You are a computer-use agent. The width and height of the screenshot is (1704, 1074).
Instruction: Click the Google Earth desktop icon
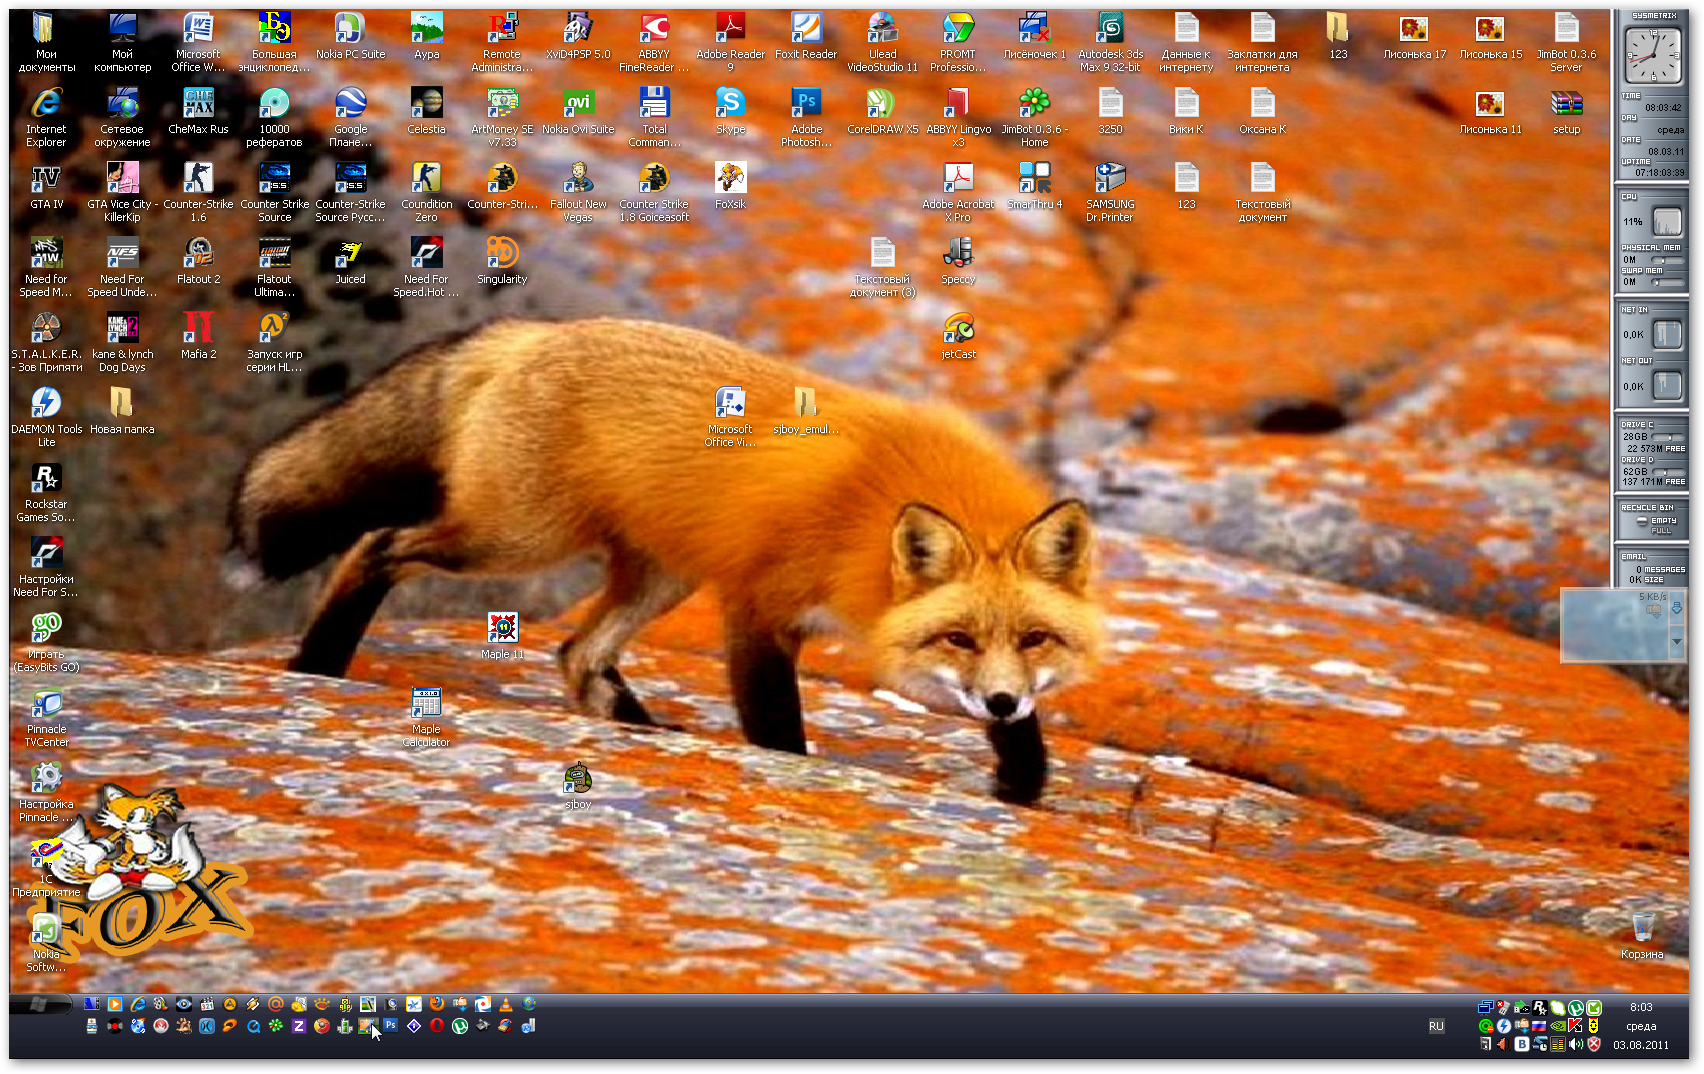[350, 104]
